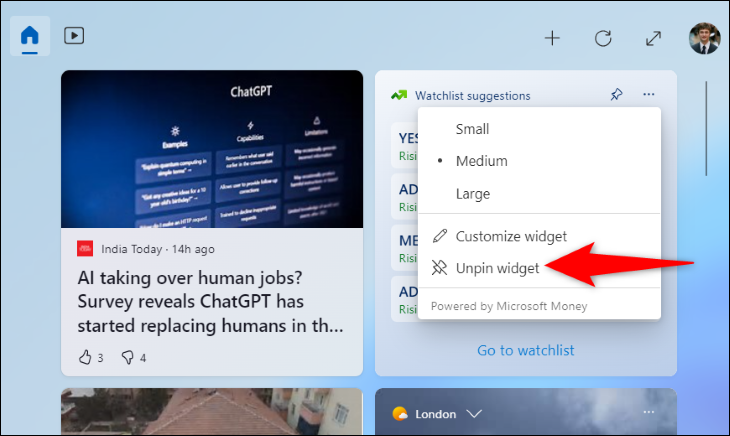The height and width of the screenshot is (436, 730).
Task: Switch to the video Play tab
Action: [x=74, y=36]
